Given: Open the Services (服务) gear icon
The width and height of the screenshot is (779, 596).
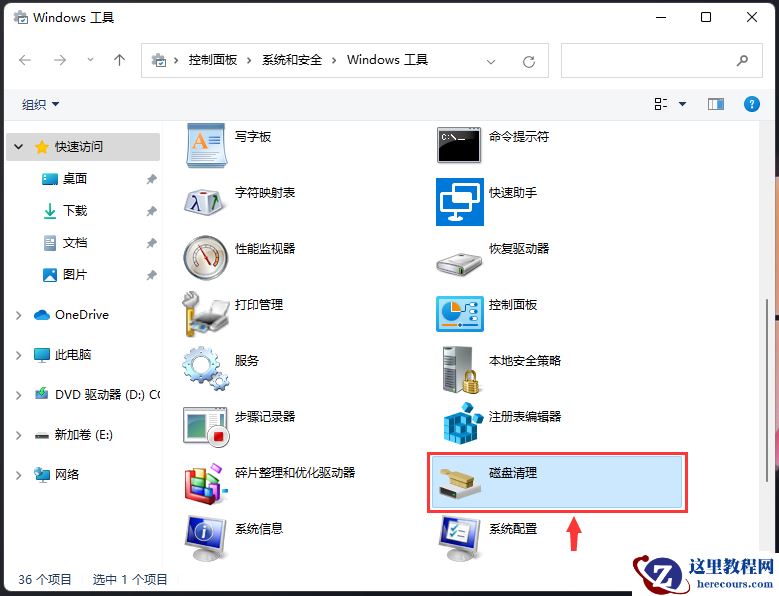Looking at the screenshot, I should click(205, 369).
